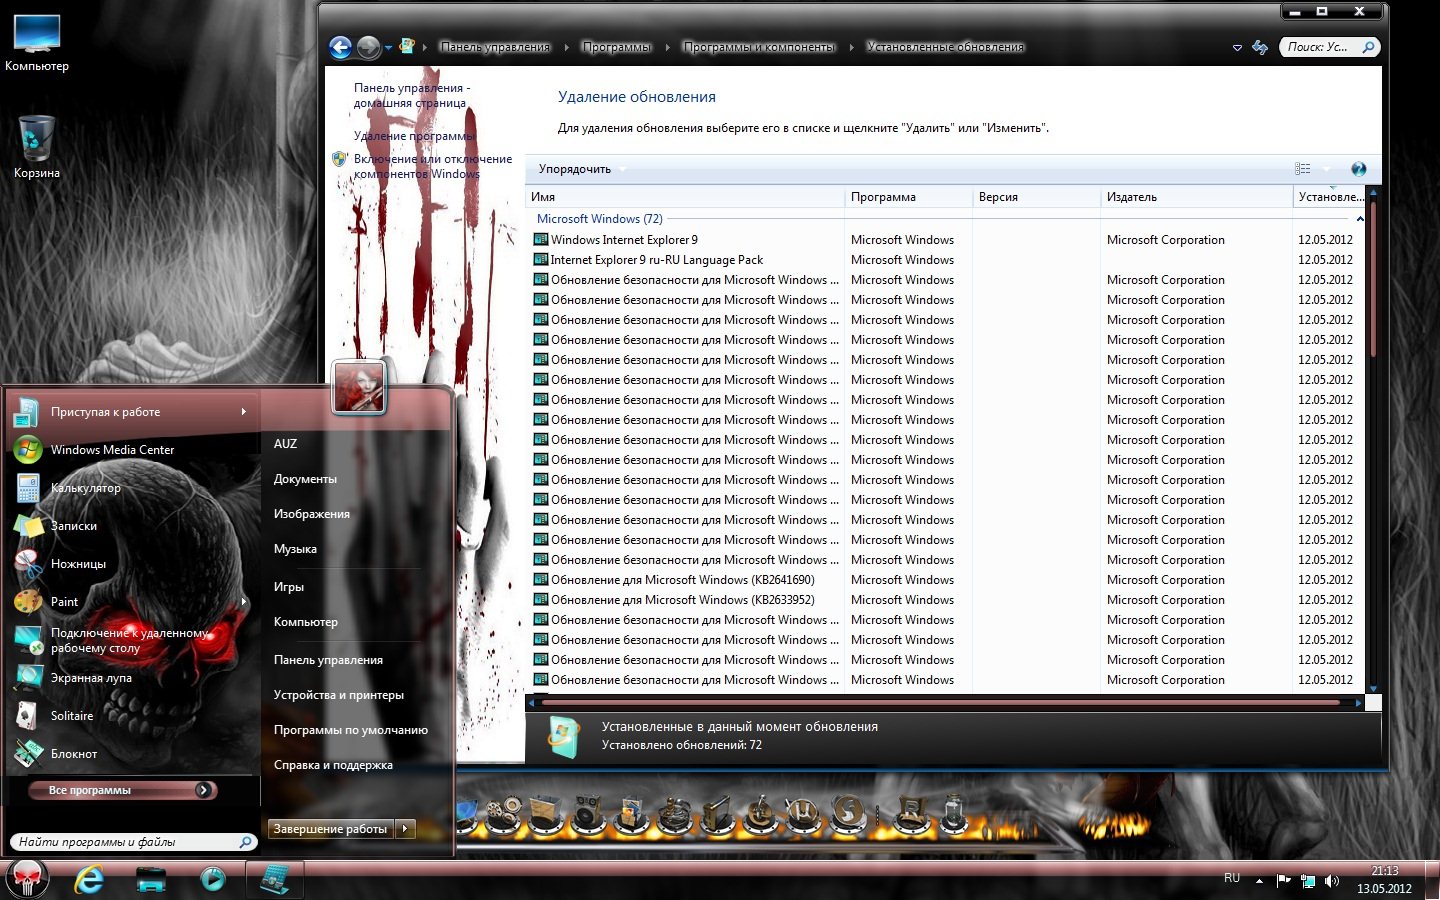Expand Приступая к работе submenu arrow
Image resolution: width=1440 pixels, height=900 pixels.
point(243,412)
